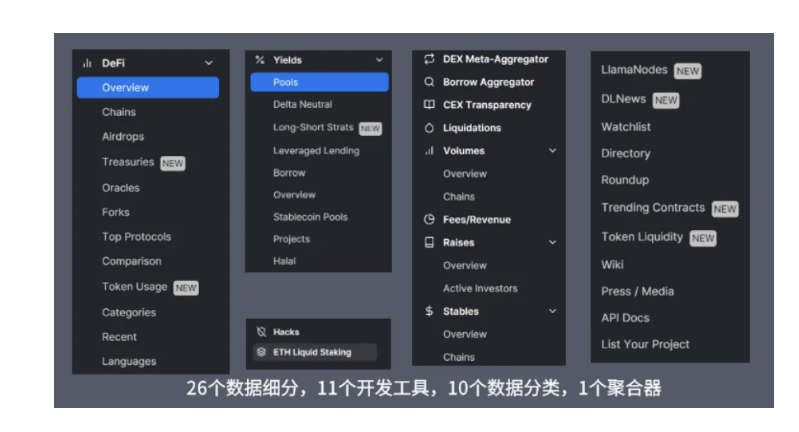
Task: Open Chains under Stables
Action: click(x=459, y=357)
